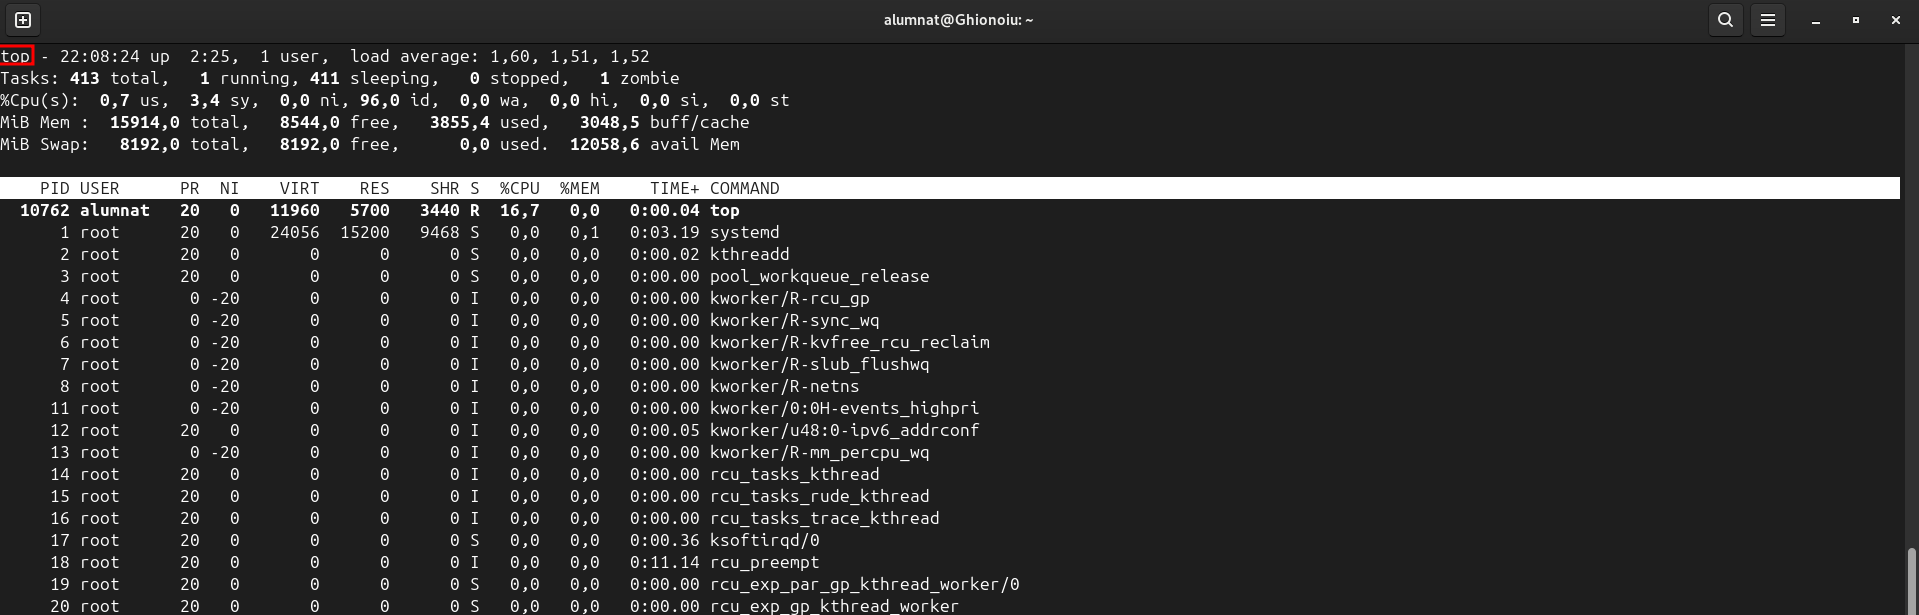Open the hamburger main menu

tap(1768, 20)
